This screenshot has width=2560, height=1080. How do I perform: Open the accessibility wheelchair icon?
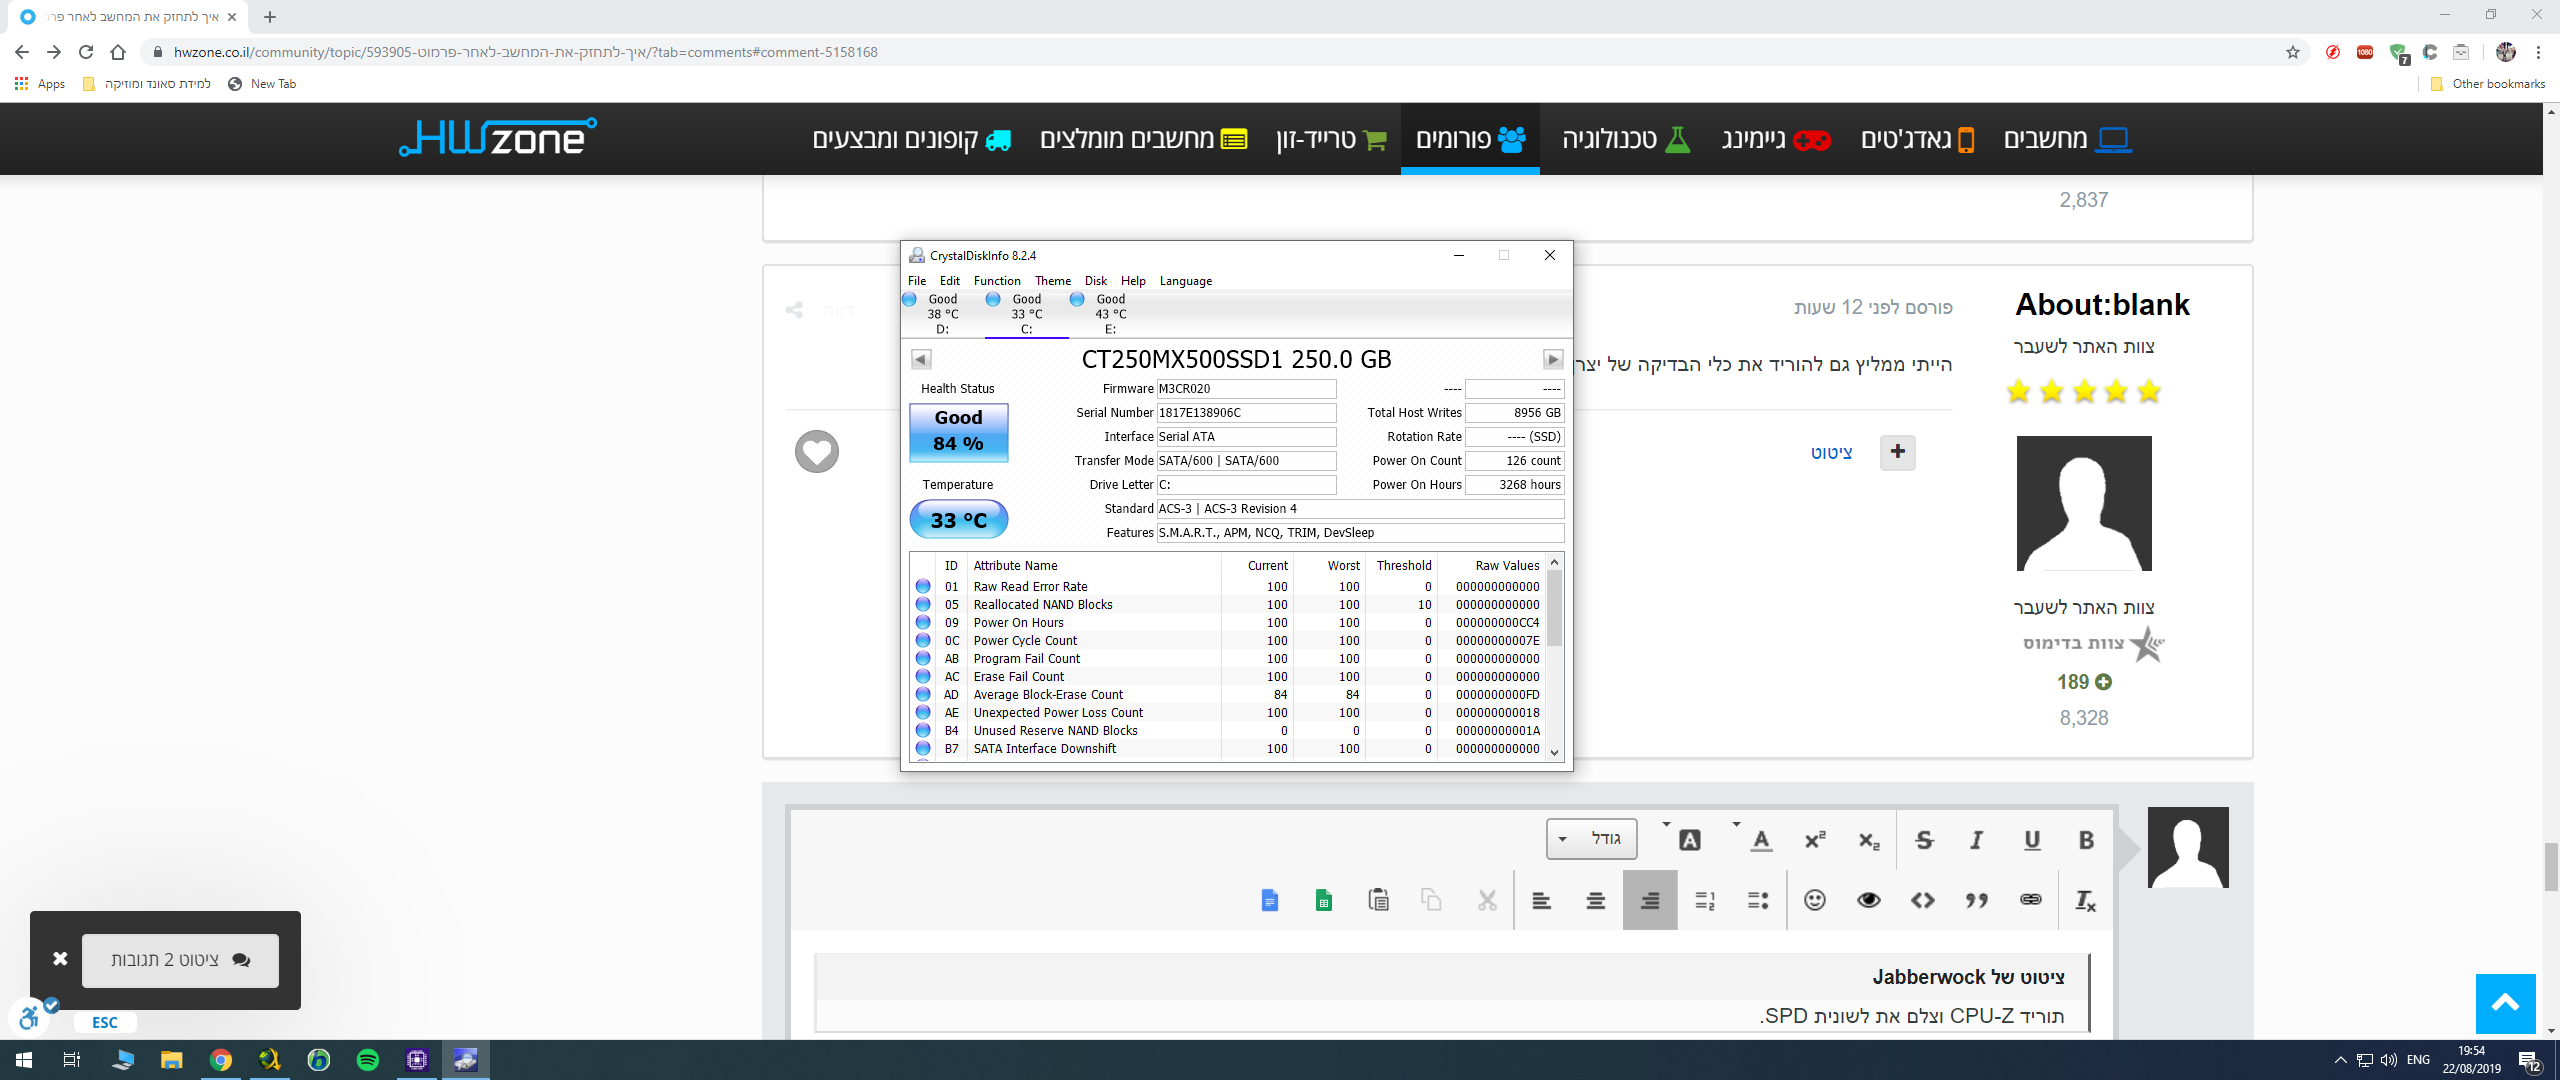click(x=30, y=1019)
